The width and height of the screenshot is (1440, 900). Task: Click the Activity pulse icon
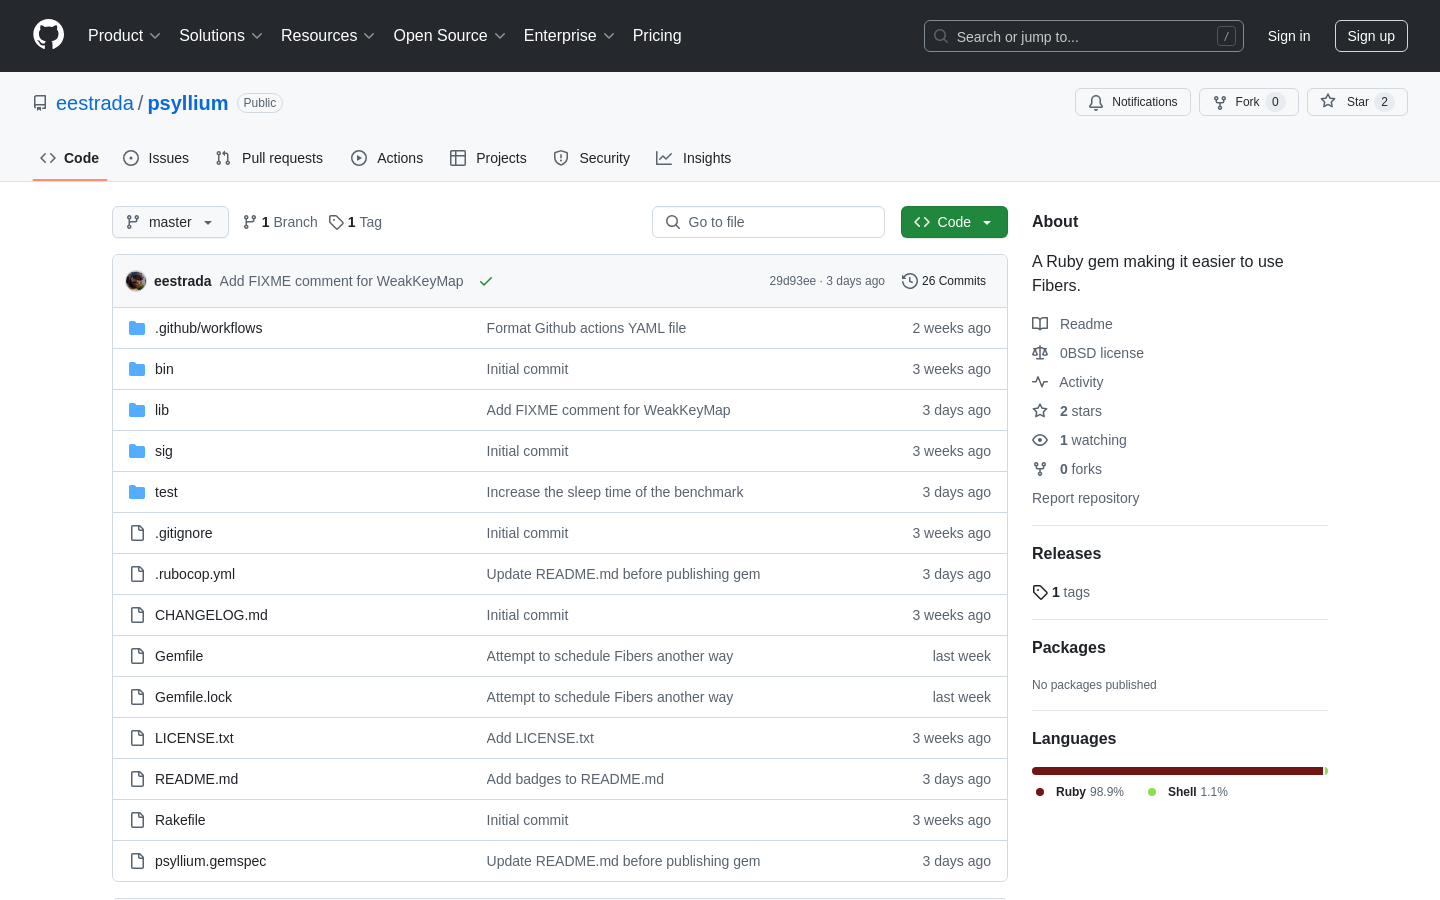pos(1040,382)
